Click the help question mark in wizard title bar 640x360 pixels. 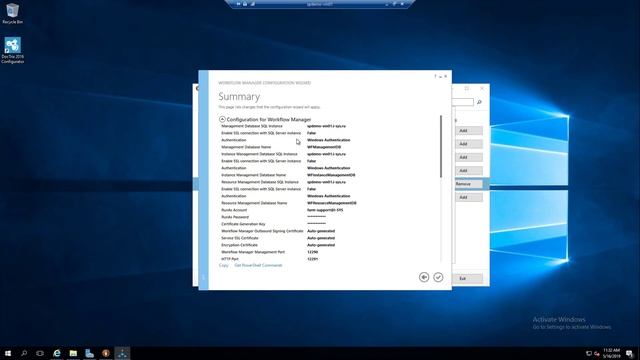click(x=435, y=76)
